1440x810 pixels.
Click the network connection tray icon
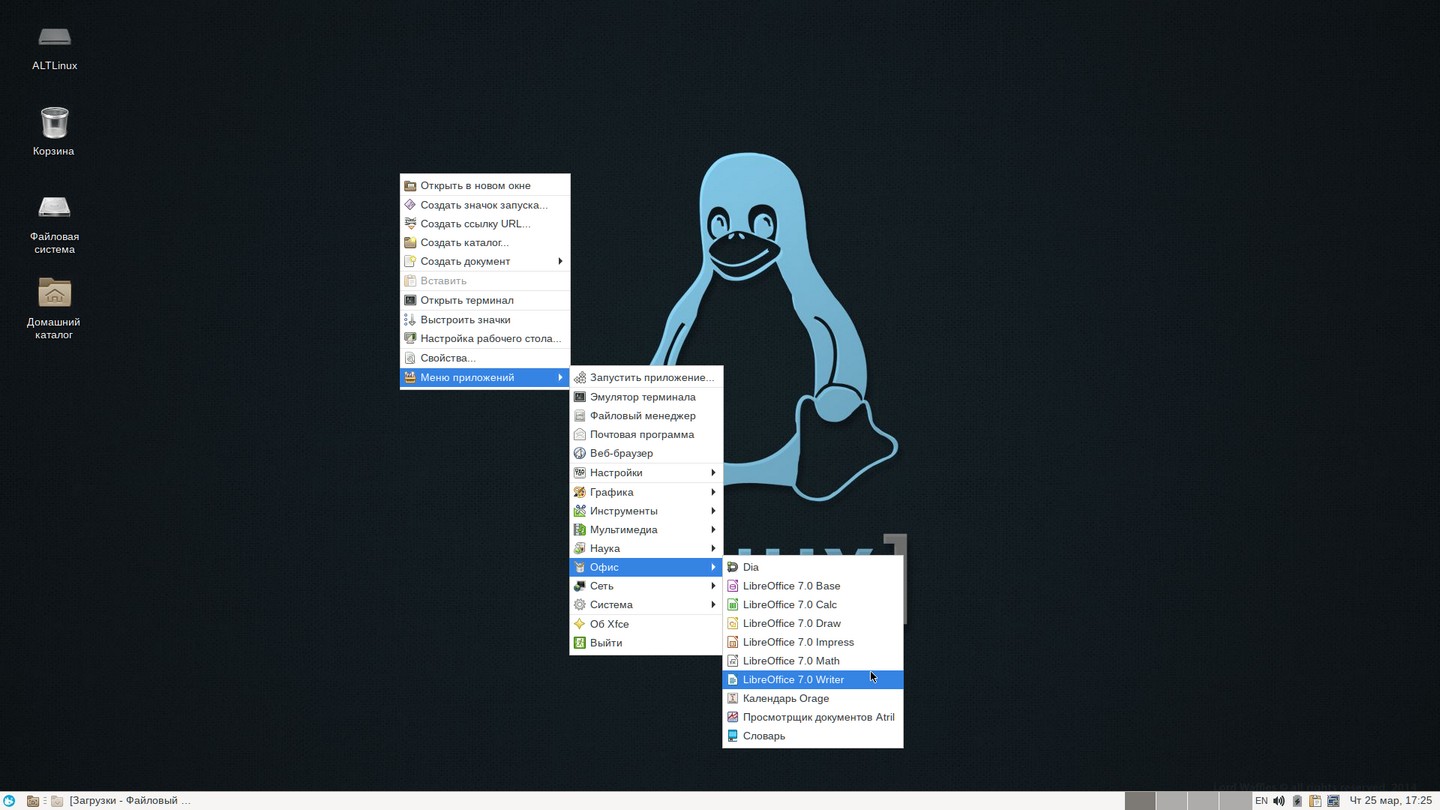1333,800
